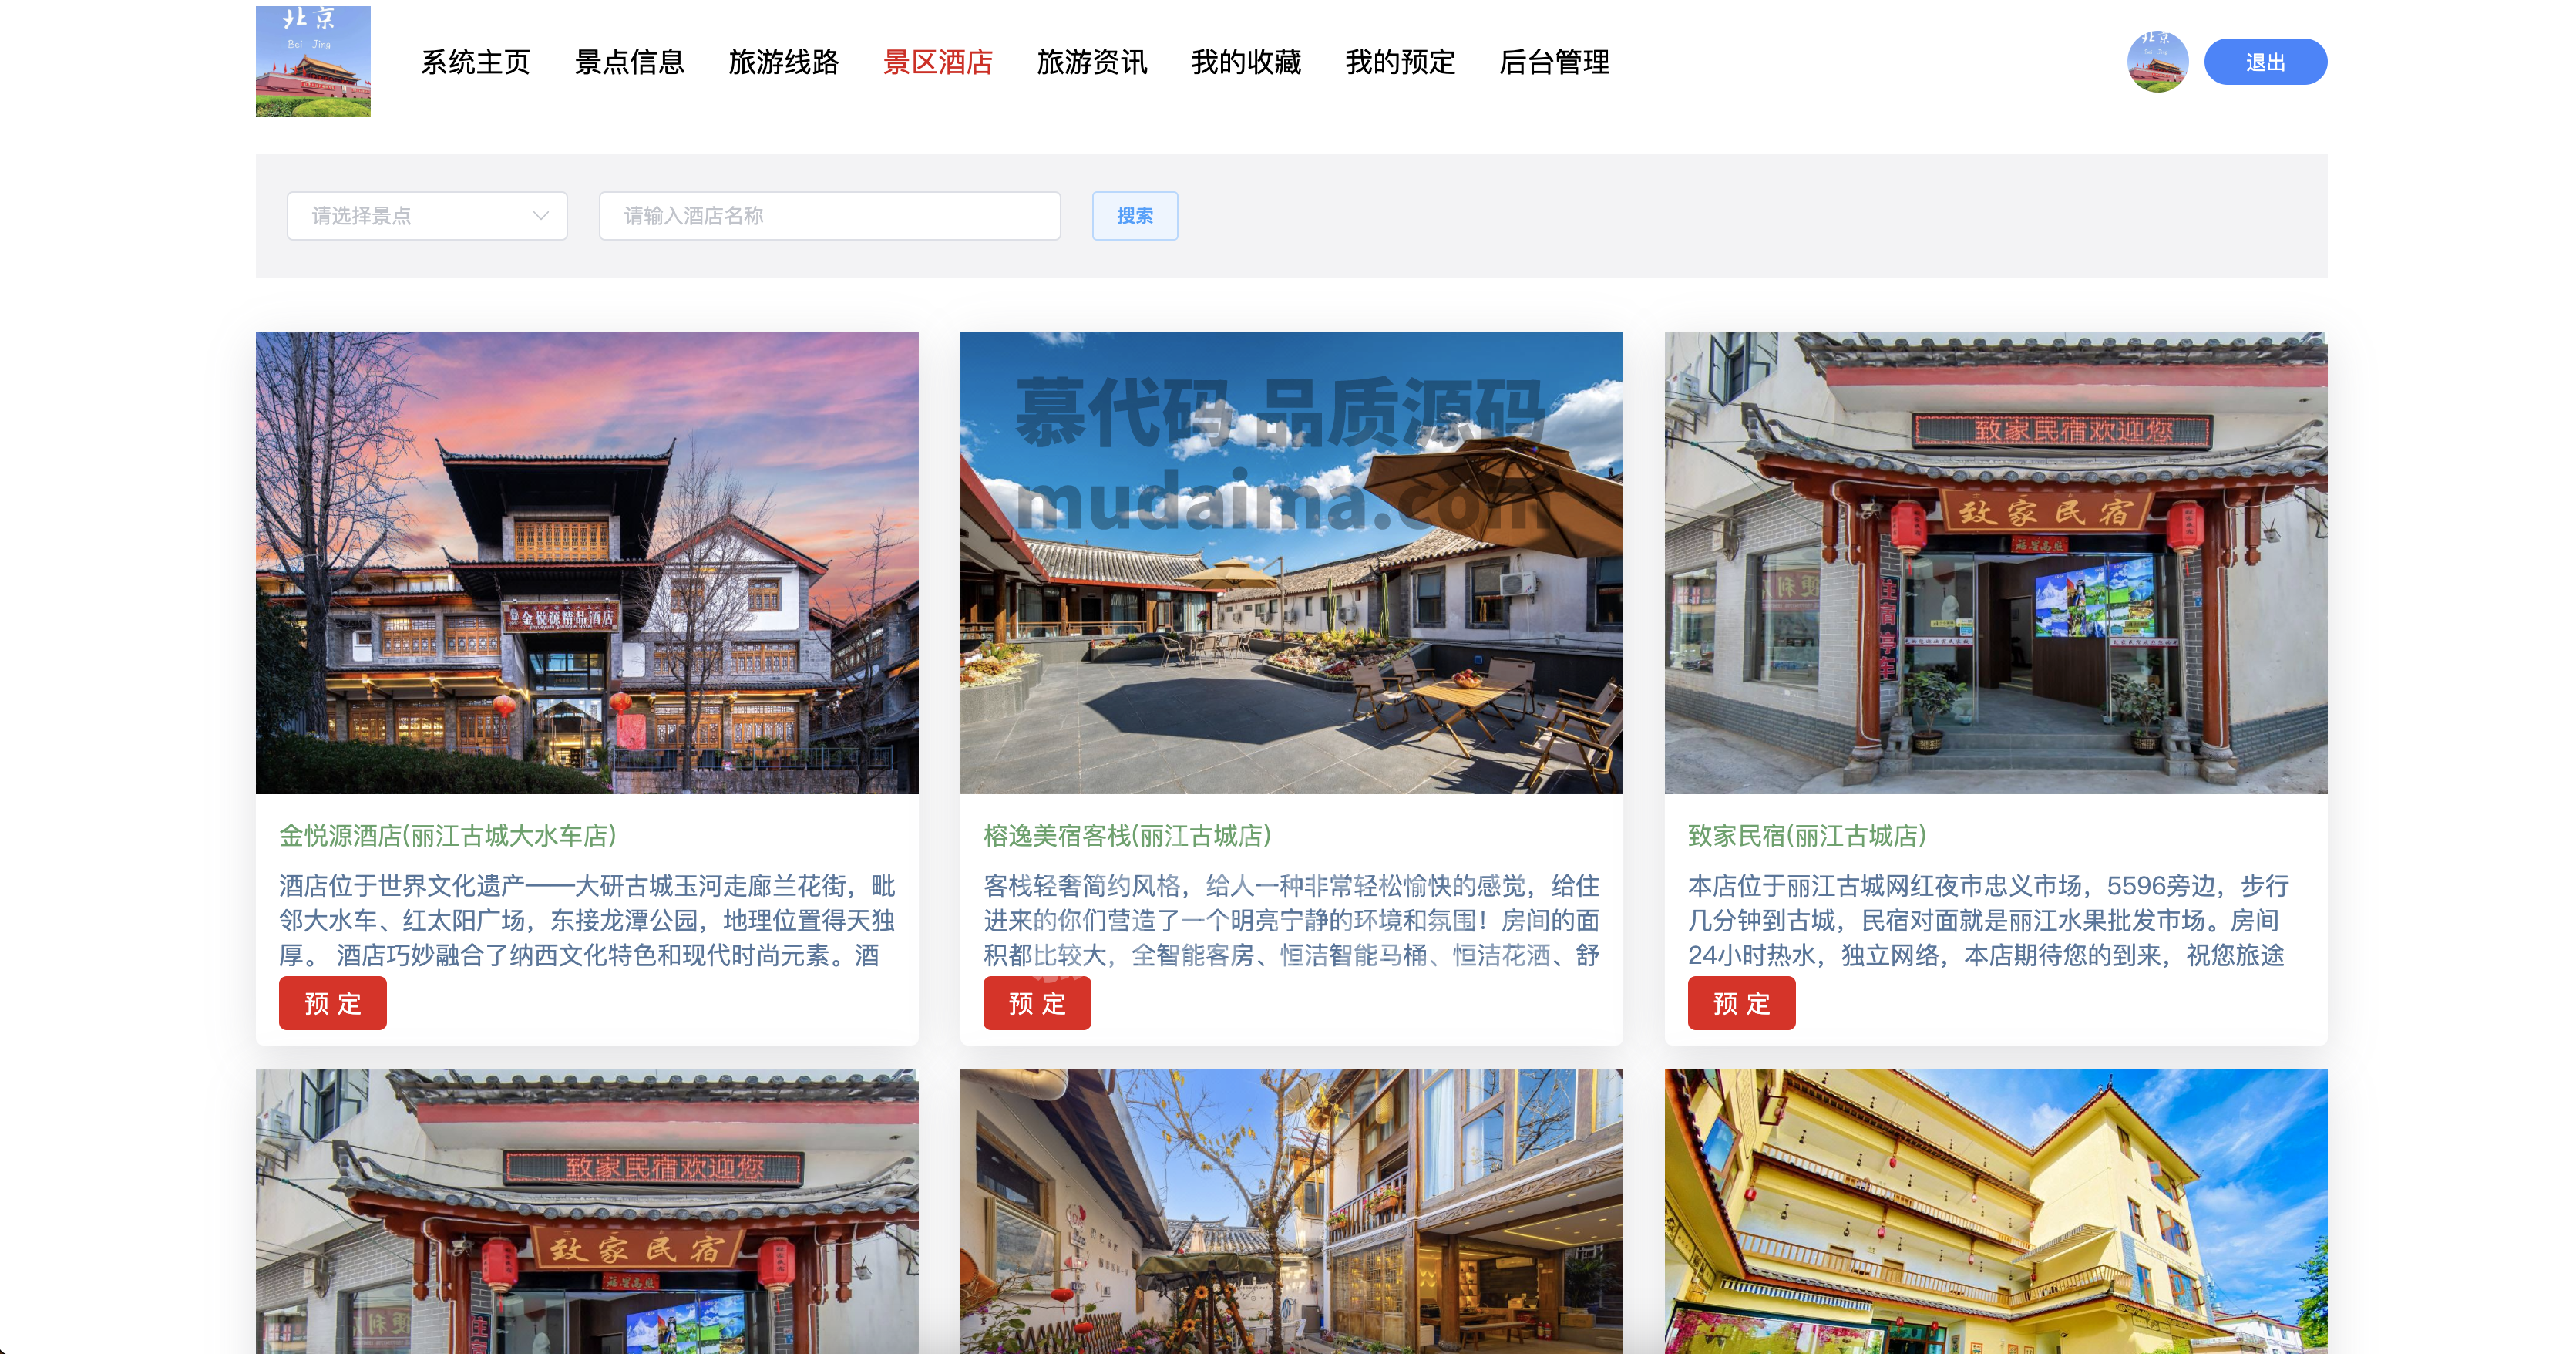Open 后台管理 in the navigation

[1554, 62]
